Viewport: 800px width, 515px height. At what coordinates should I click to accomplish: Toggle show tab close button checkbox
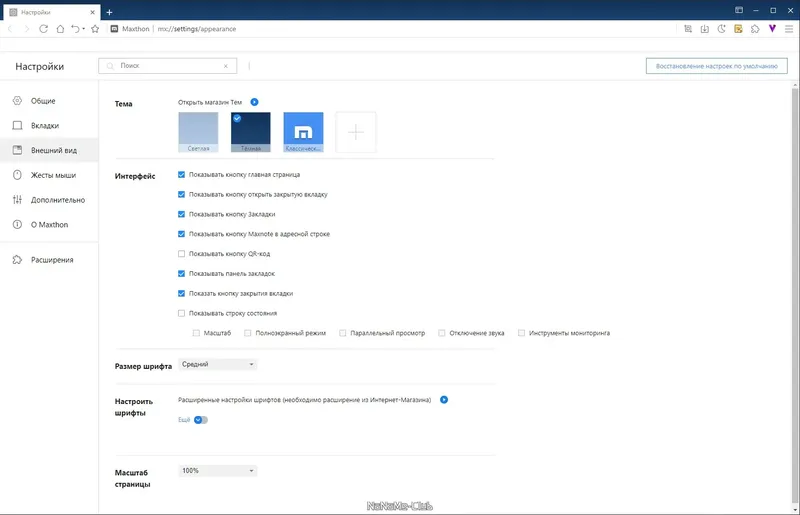click(181, 293)
